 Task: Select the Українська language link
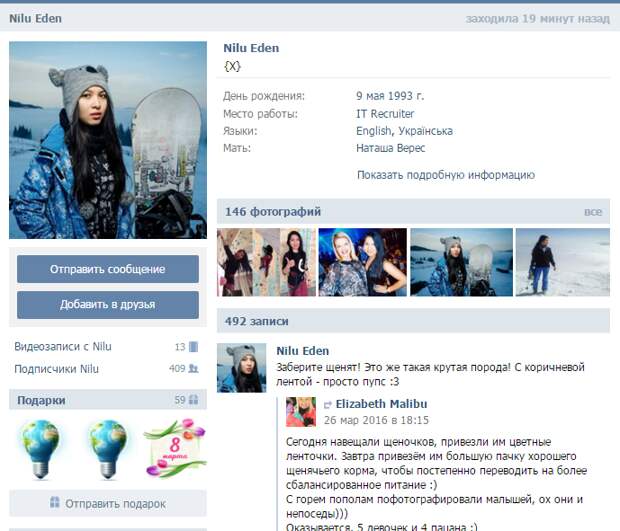pos(425,131)
